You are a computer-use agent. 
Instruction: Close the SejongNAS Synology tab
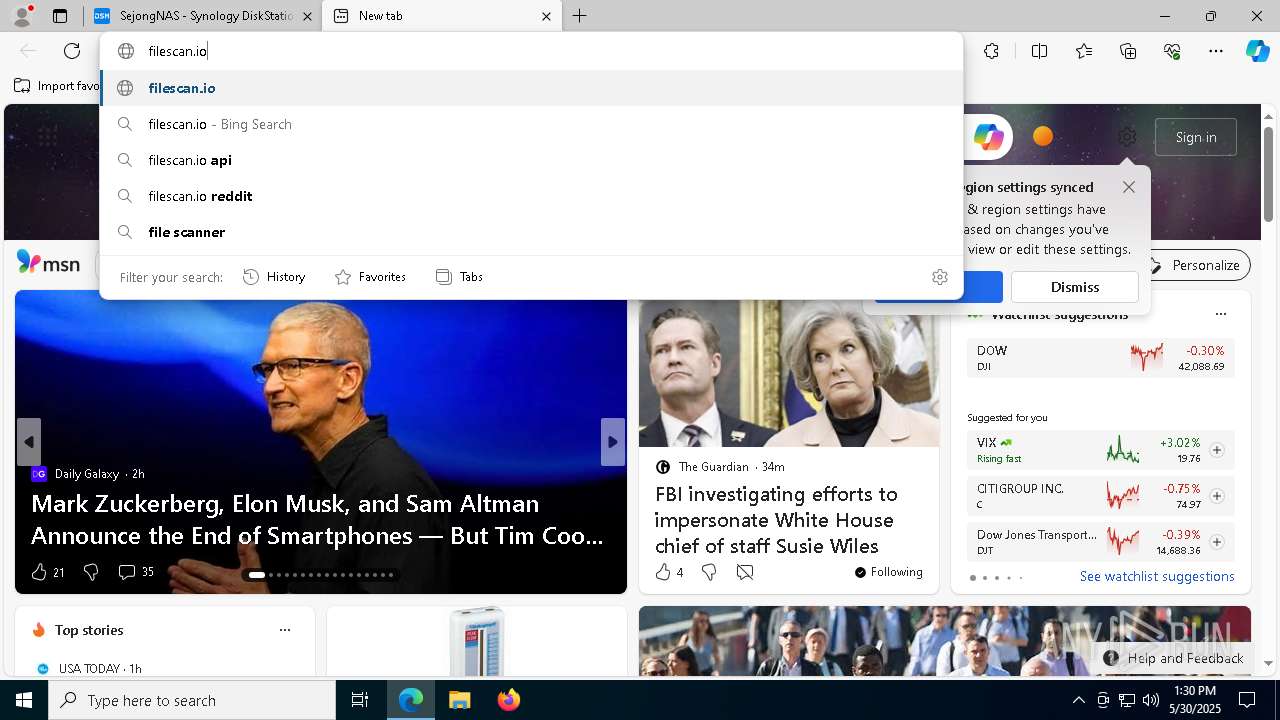tap(307, 16)
